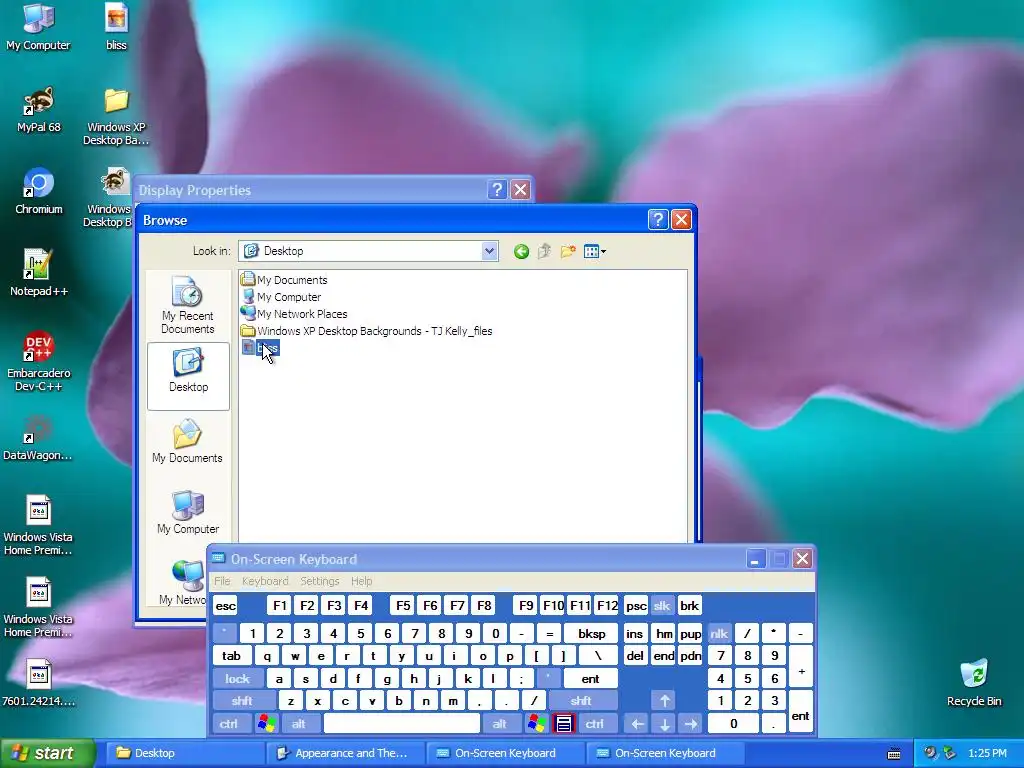This screenshot has width=1024, height=768.
Task: Select My Documents in file list
Action: point(284,280)
